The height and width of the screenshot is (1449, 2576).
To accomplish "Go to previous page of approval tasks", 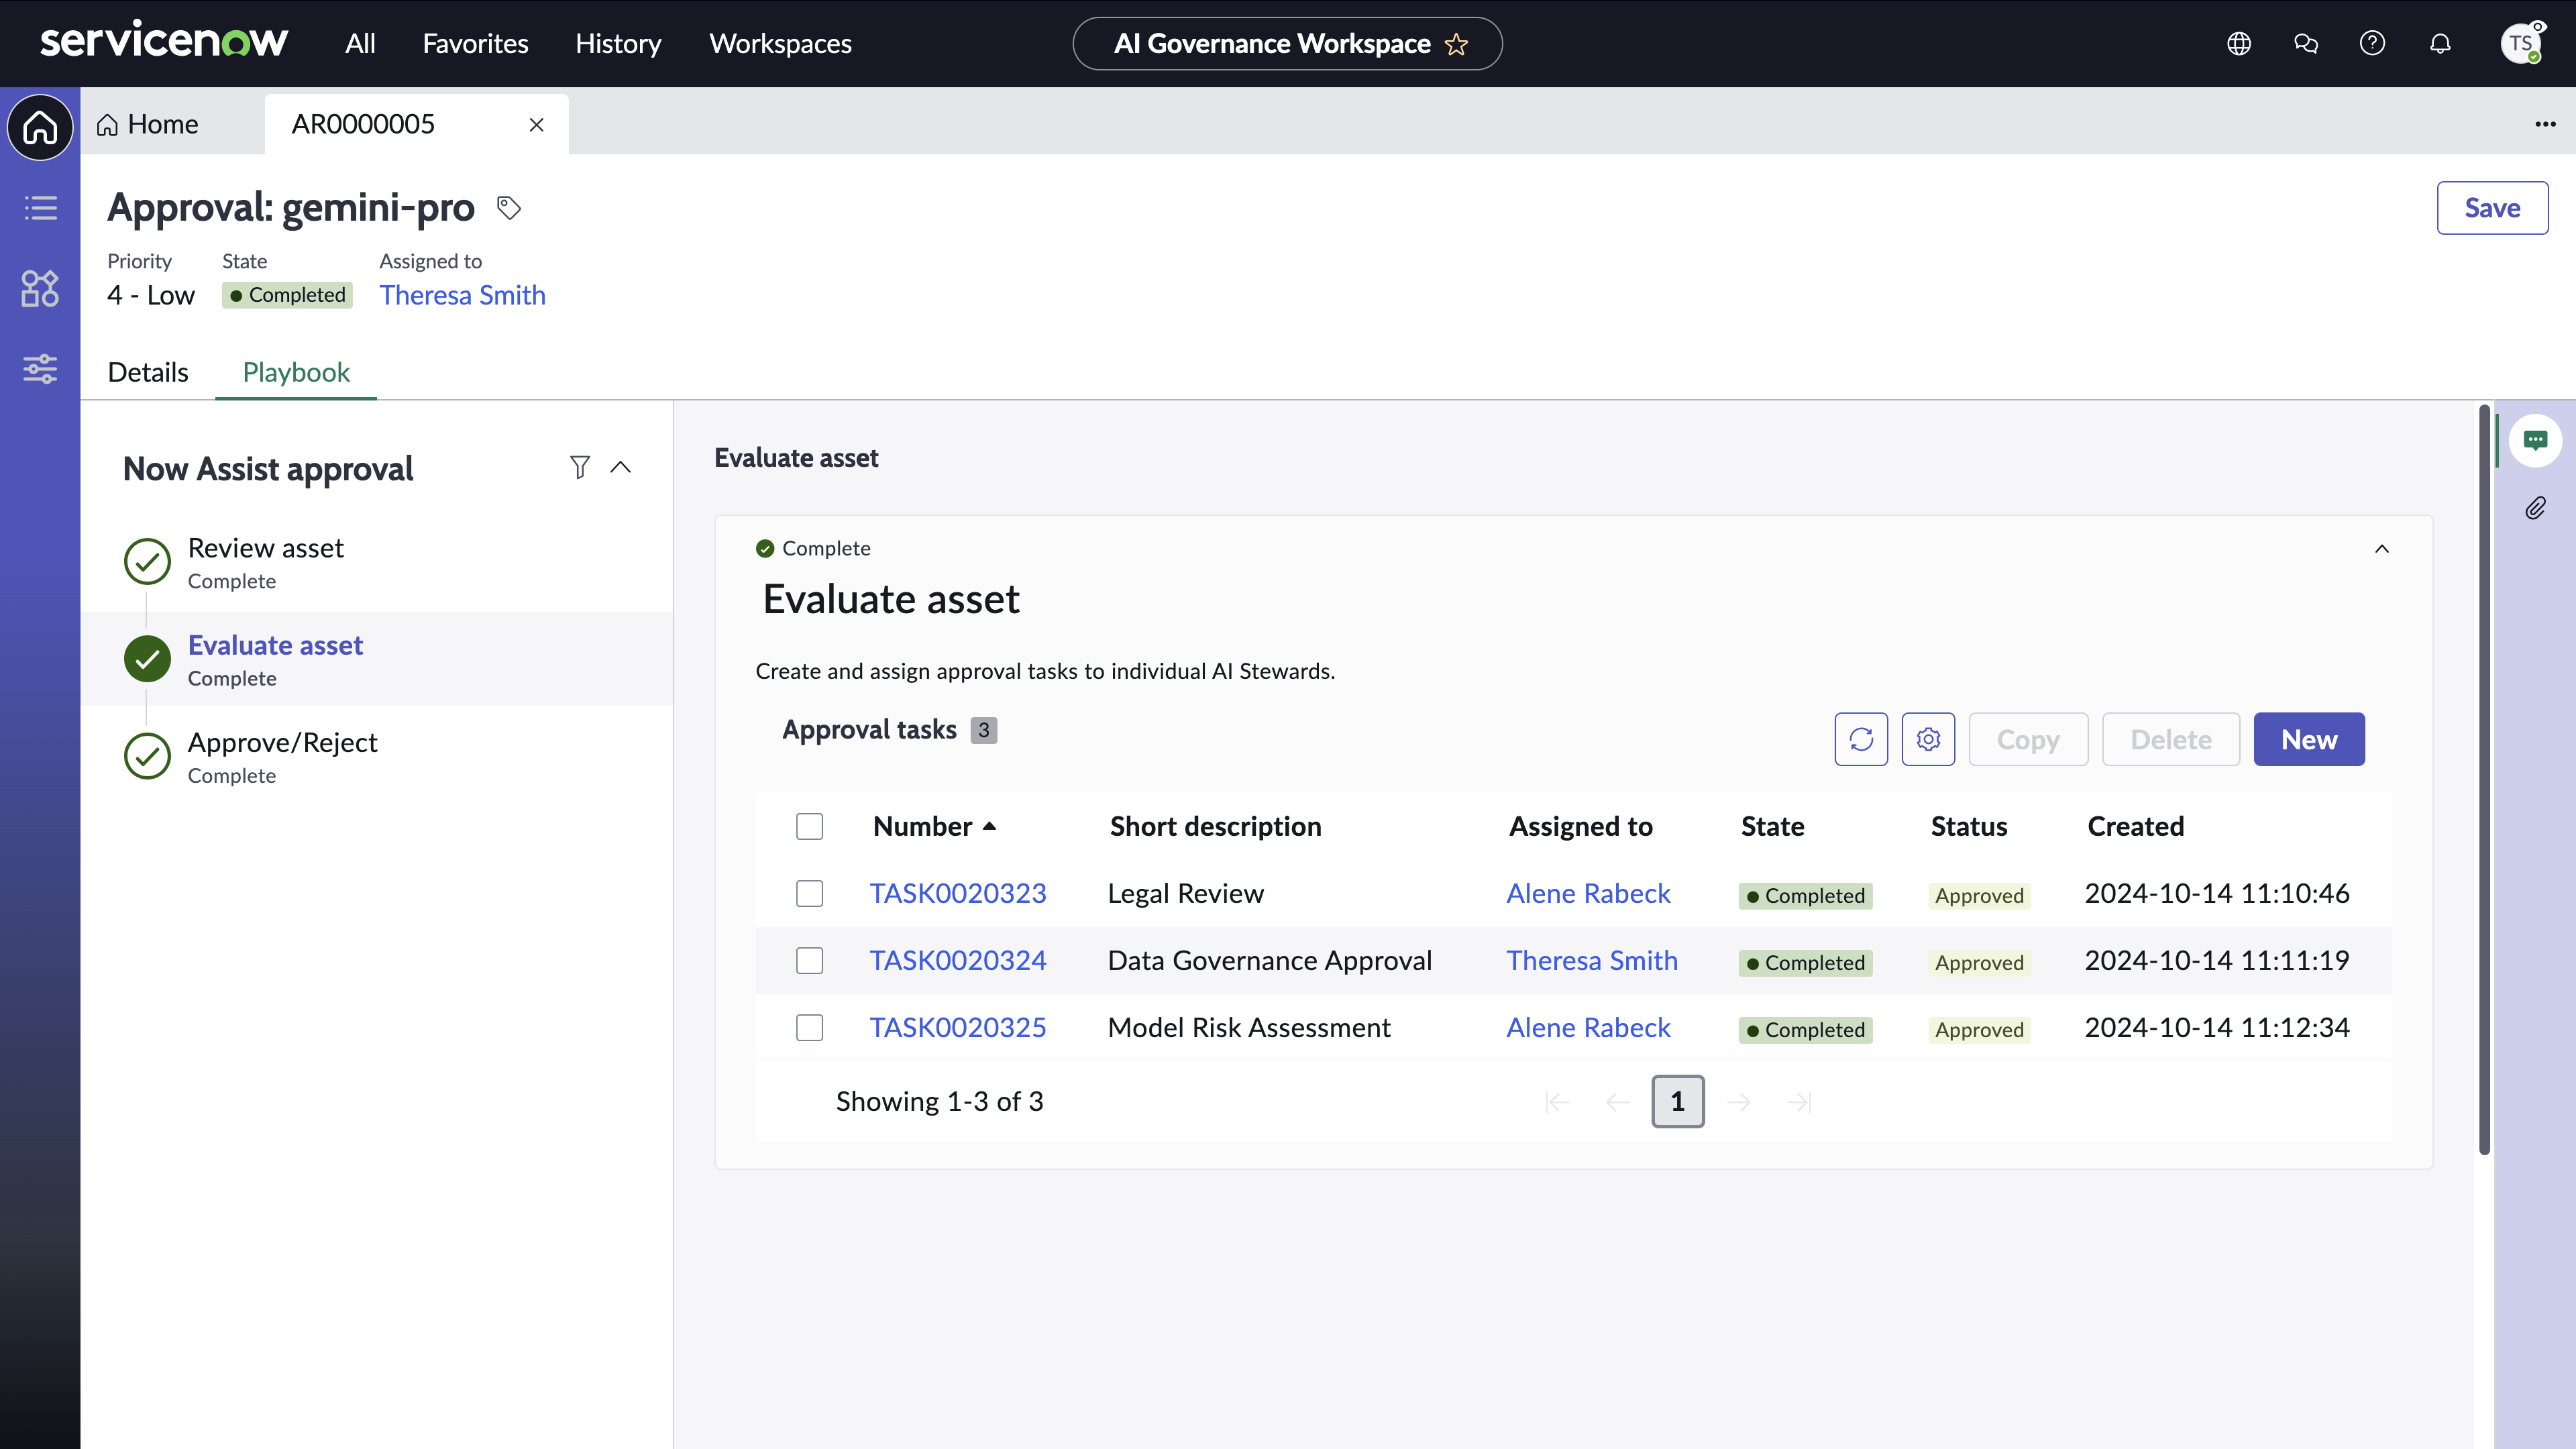I will pos(1617,1102).
